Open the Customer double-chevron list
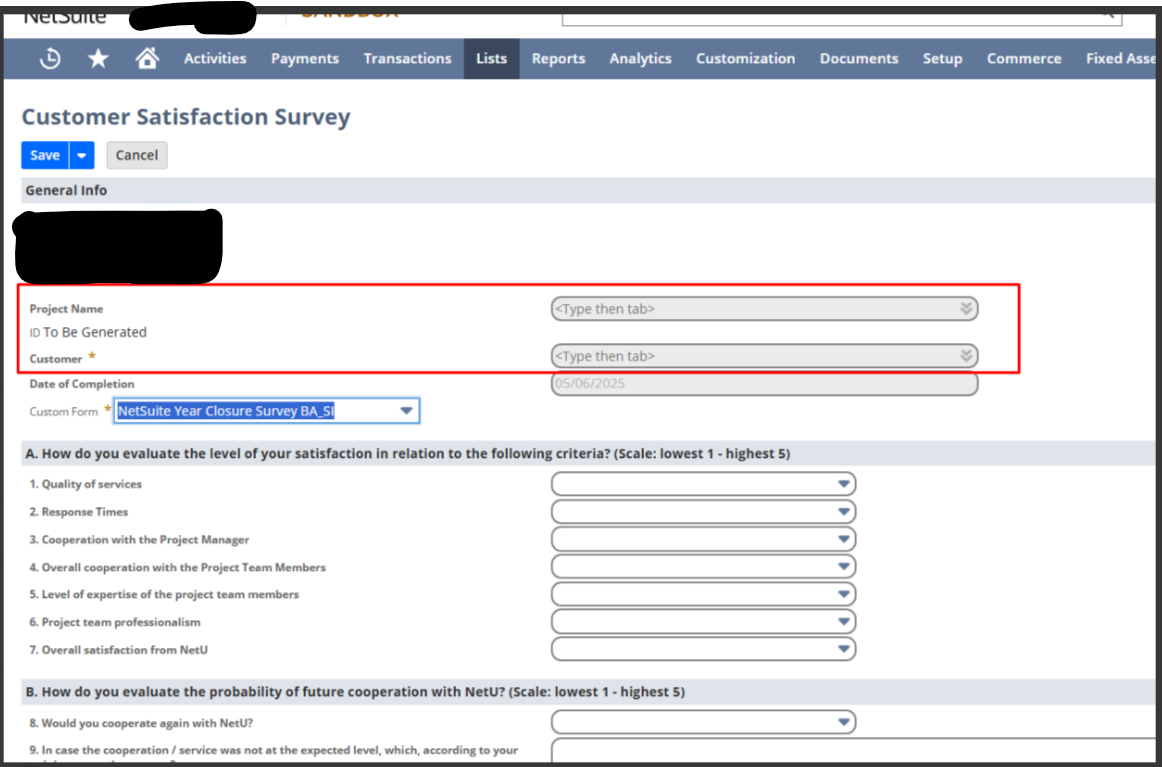The image size is (1162, 767). click(966, 356)
